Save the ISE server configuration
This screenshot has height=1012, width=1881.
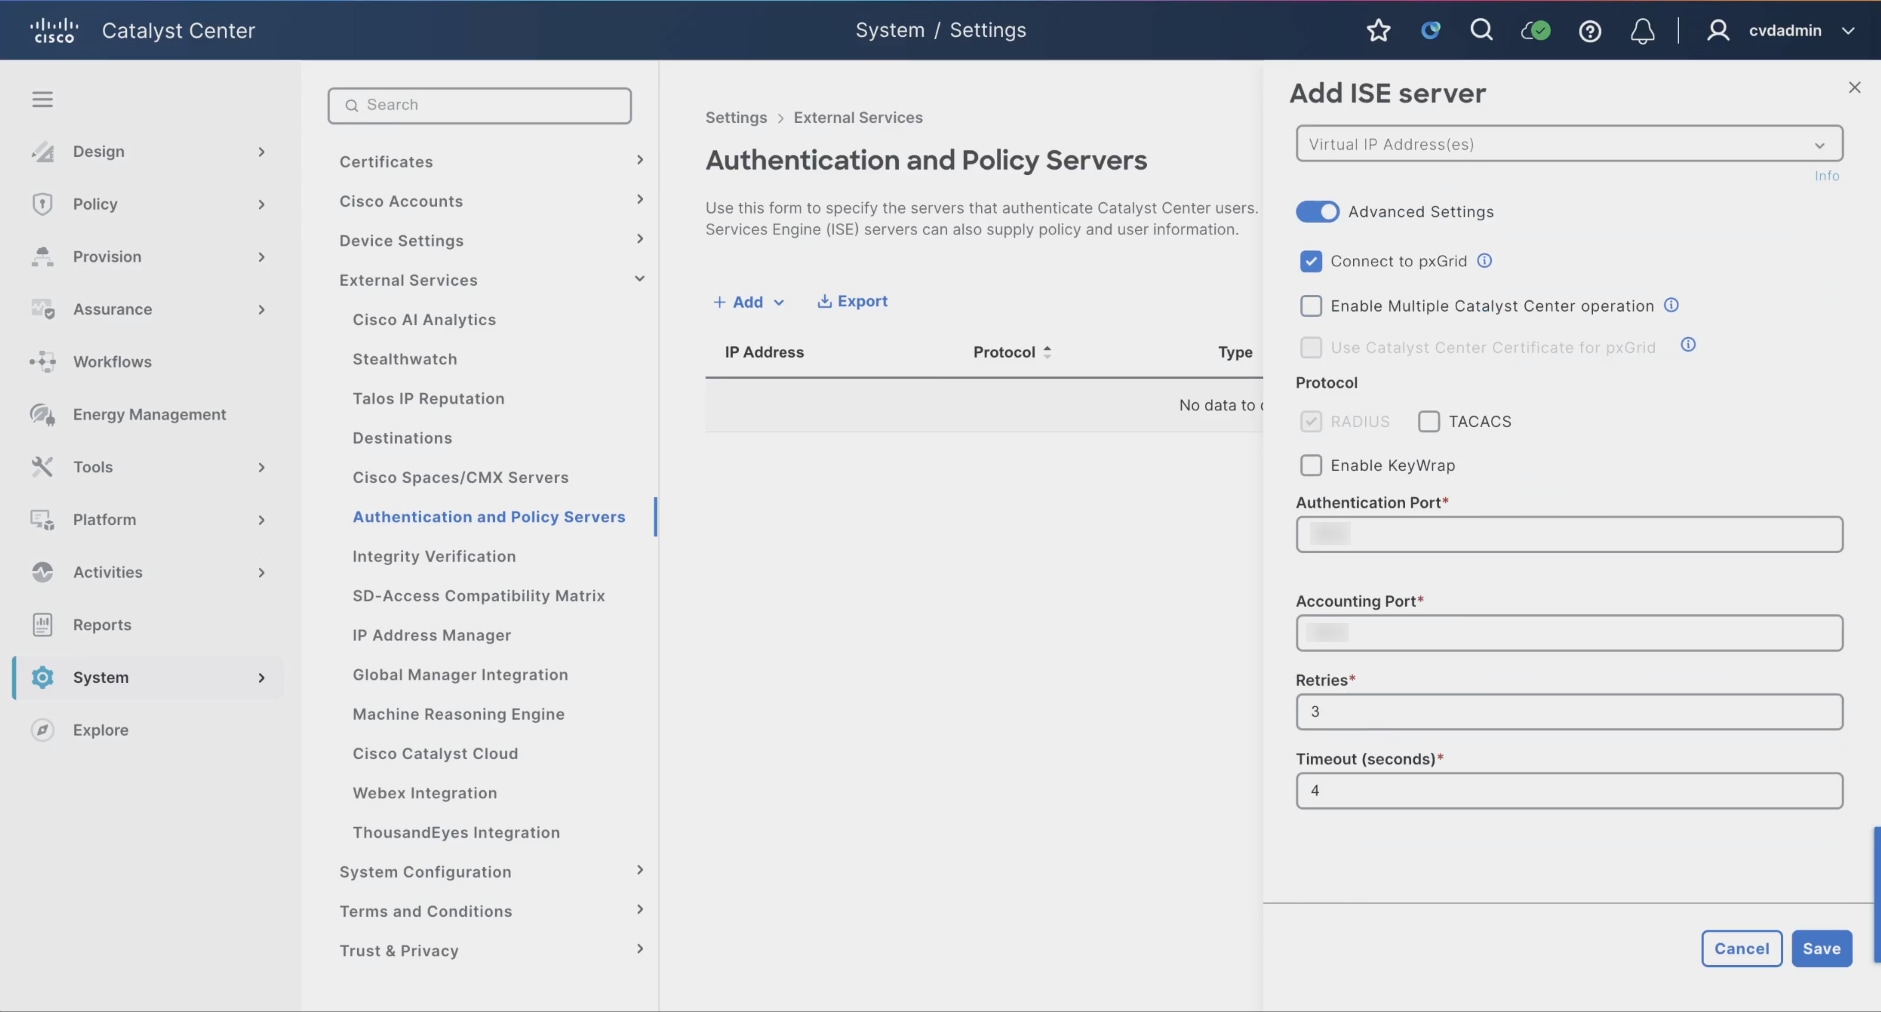(x=1821, y=948)
